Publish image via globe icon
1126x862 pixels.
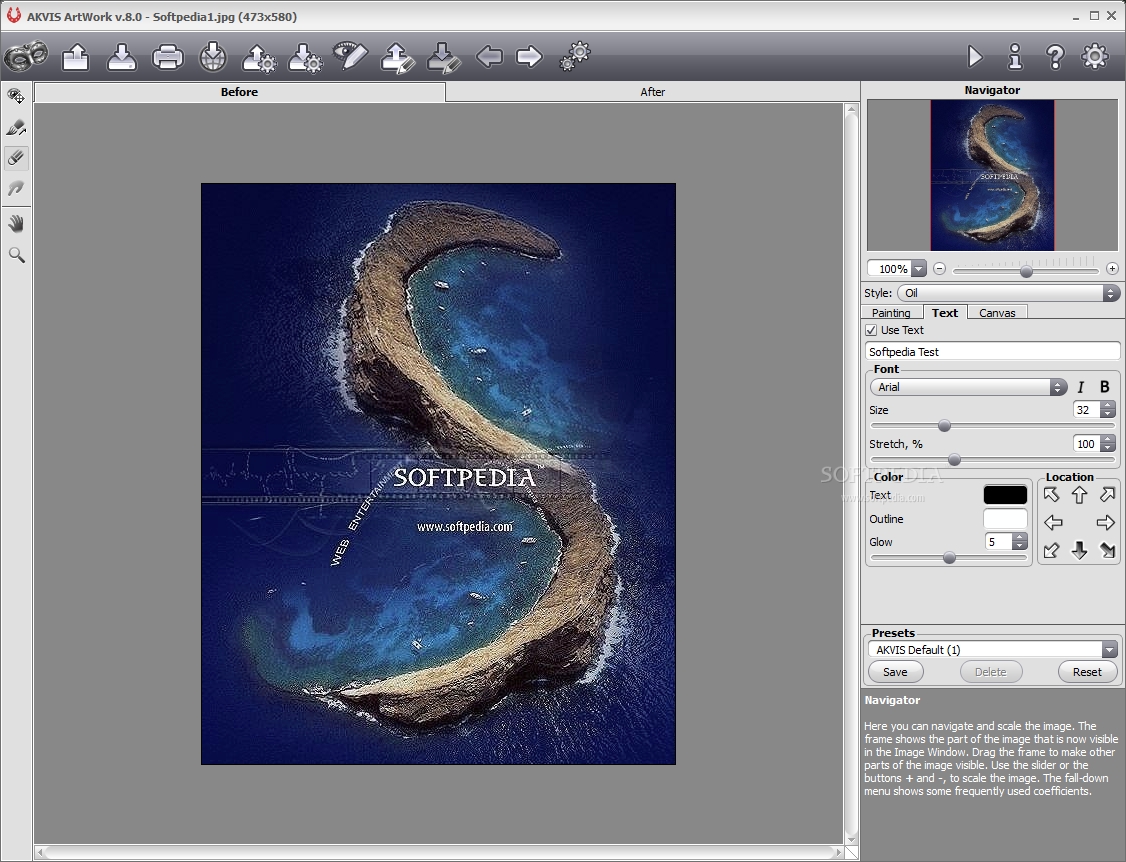213,57
